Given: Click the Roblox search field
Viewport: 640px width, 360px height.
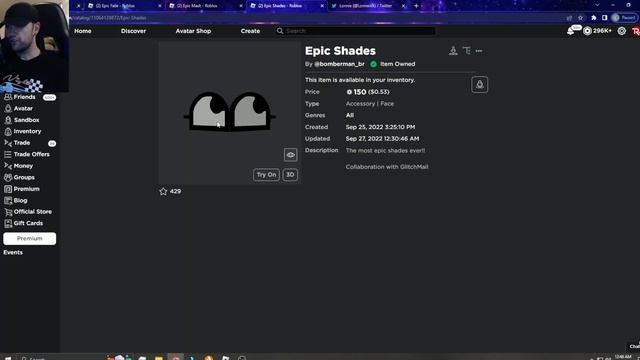Looking at the screenshot, I should coord(355,31).
